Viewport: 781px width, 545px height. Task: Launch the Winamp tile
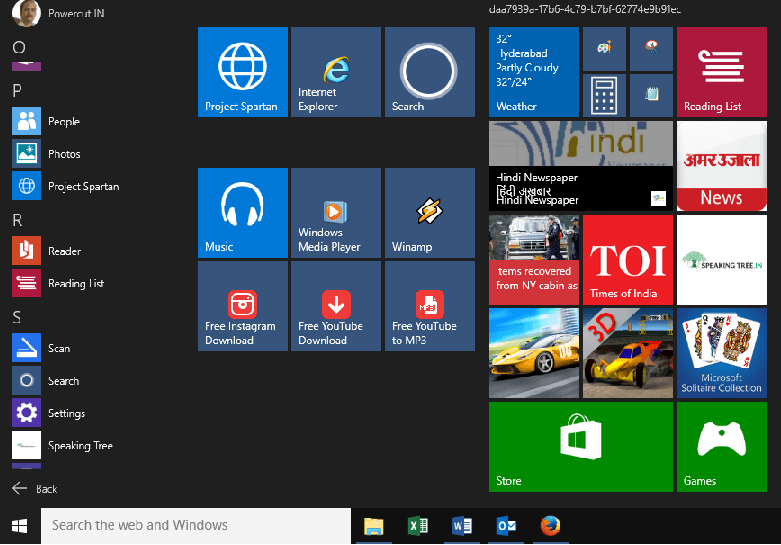click(x=430, y=213)
